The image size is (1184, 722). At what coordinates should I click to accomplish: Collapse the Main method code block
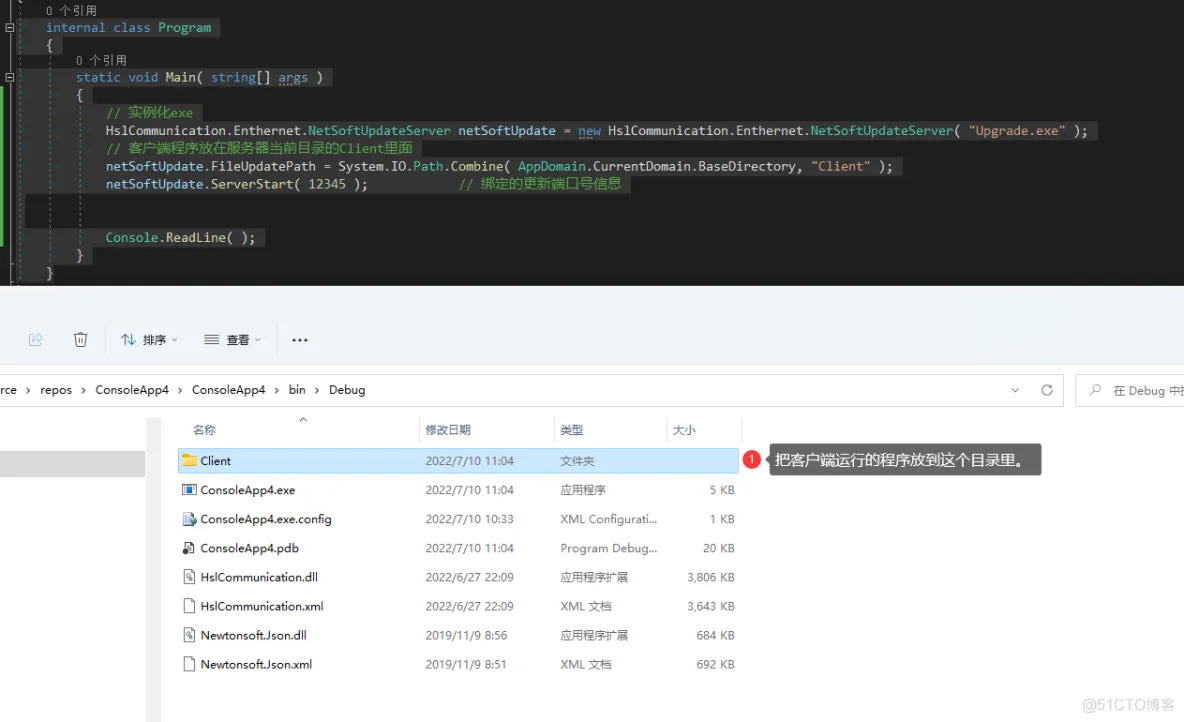pos(10,77)
